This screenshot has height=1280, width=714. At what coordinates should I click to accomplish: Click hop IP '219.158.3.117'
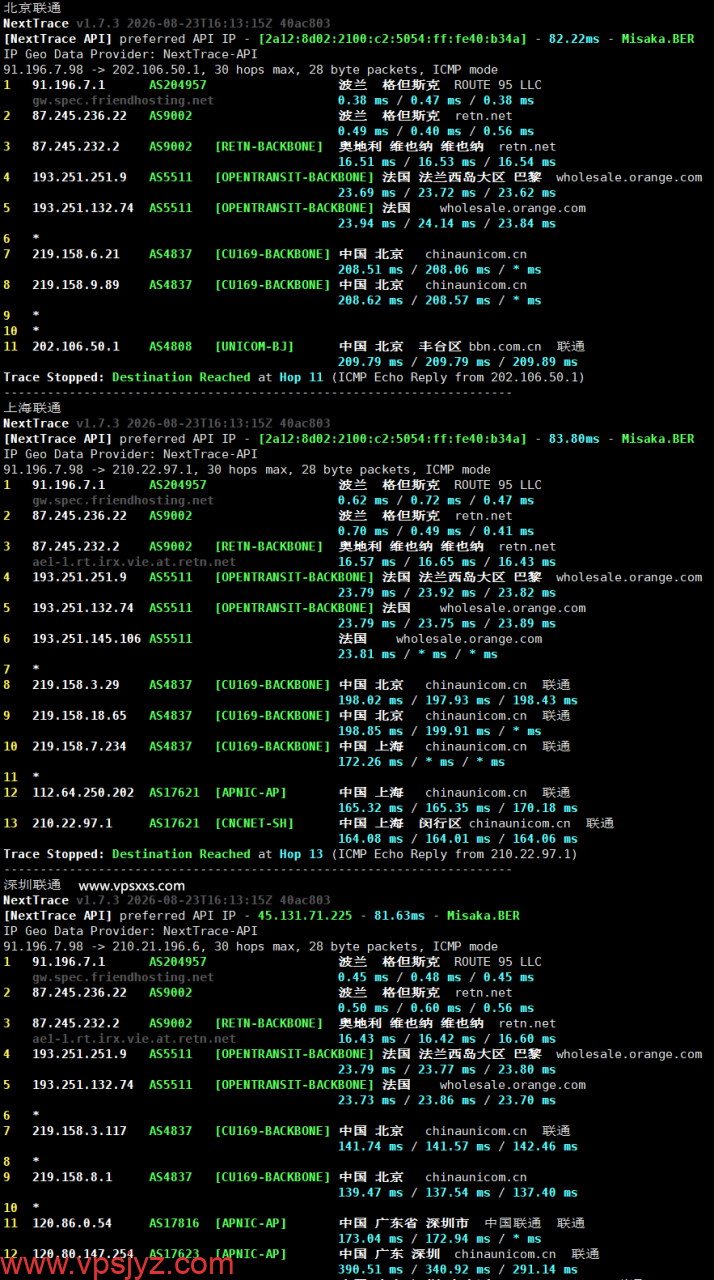(x=79, y=1131)
